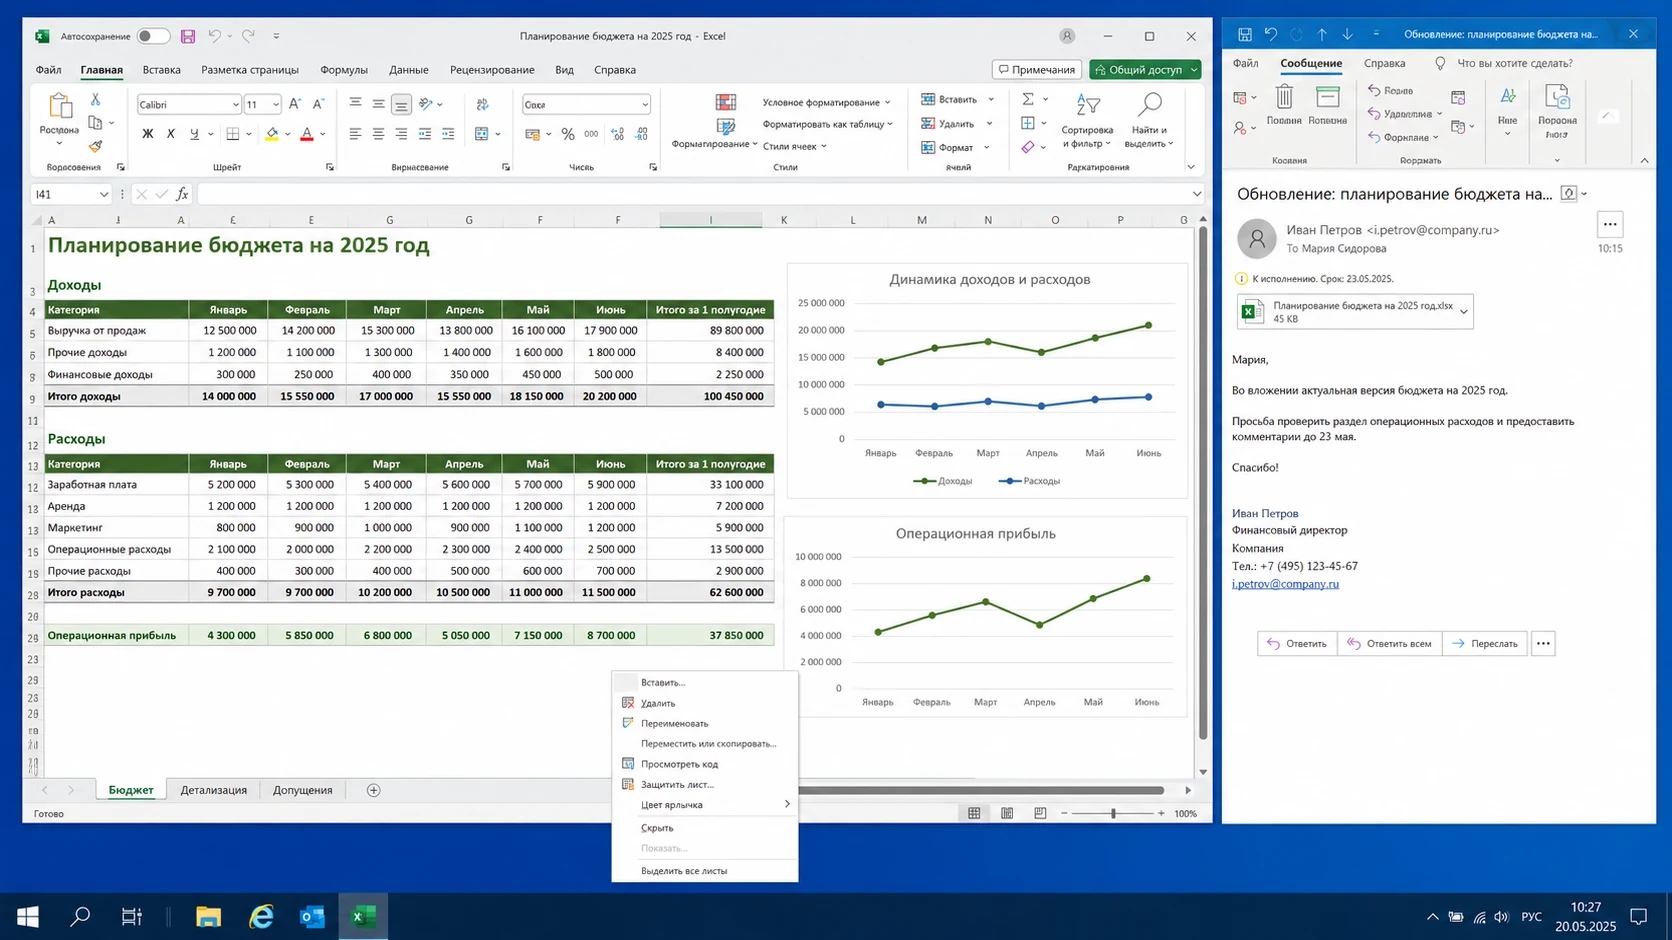Image resolution: width=1672 pixels, height=940 pixels.
Task: Click the Sort and Filter icon
Action: 1087,104
